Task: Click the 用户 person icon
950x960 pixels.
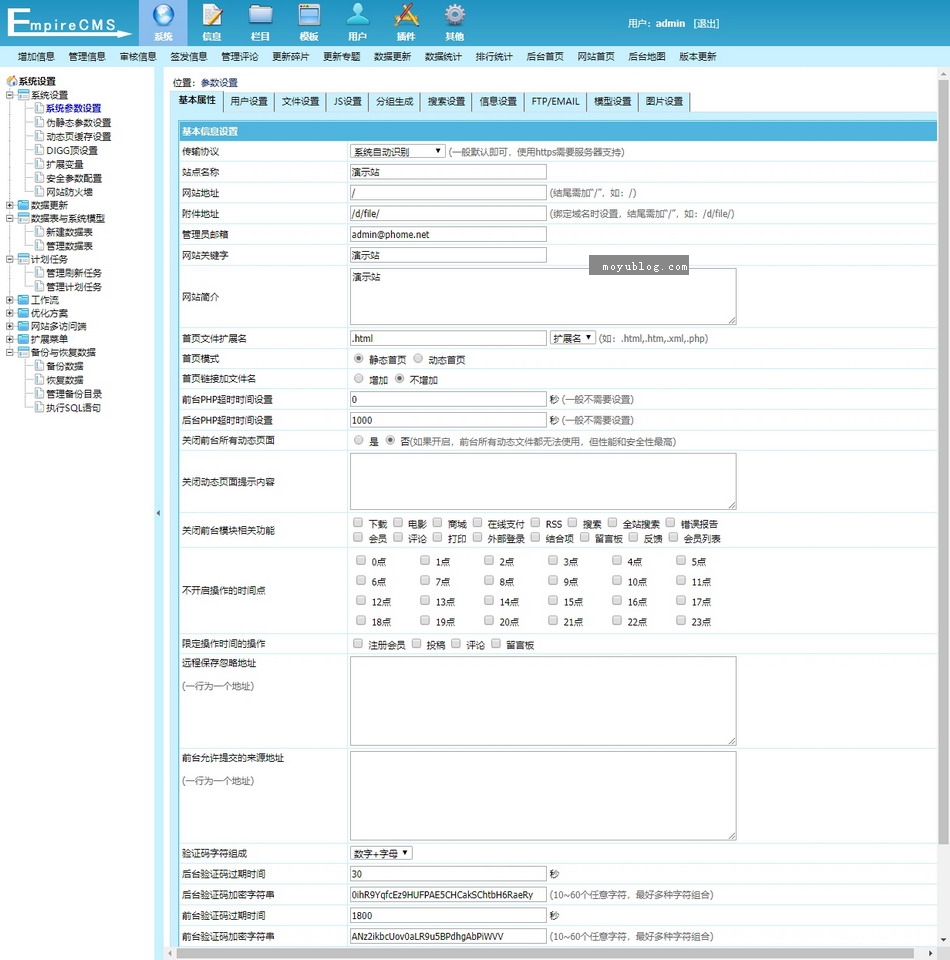Action: 357,16
